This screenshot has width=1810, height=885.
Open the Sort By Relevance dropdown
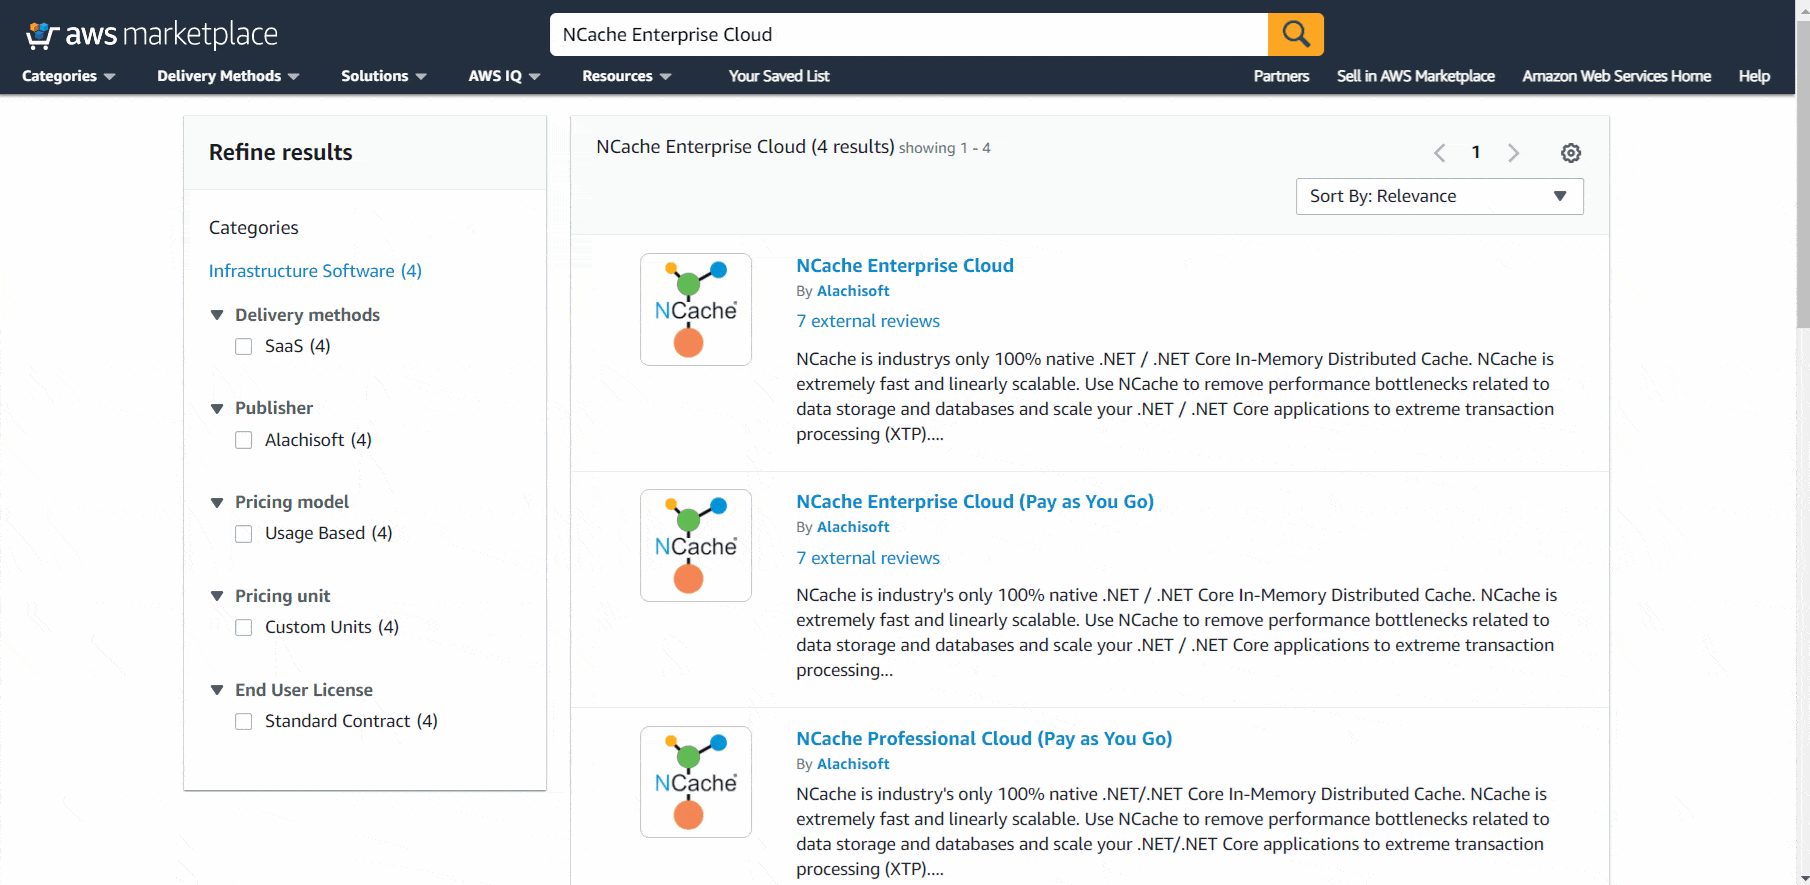point(1439,196)
